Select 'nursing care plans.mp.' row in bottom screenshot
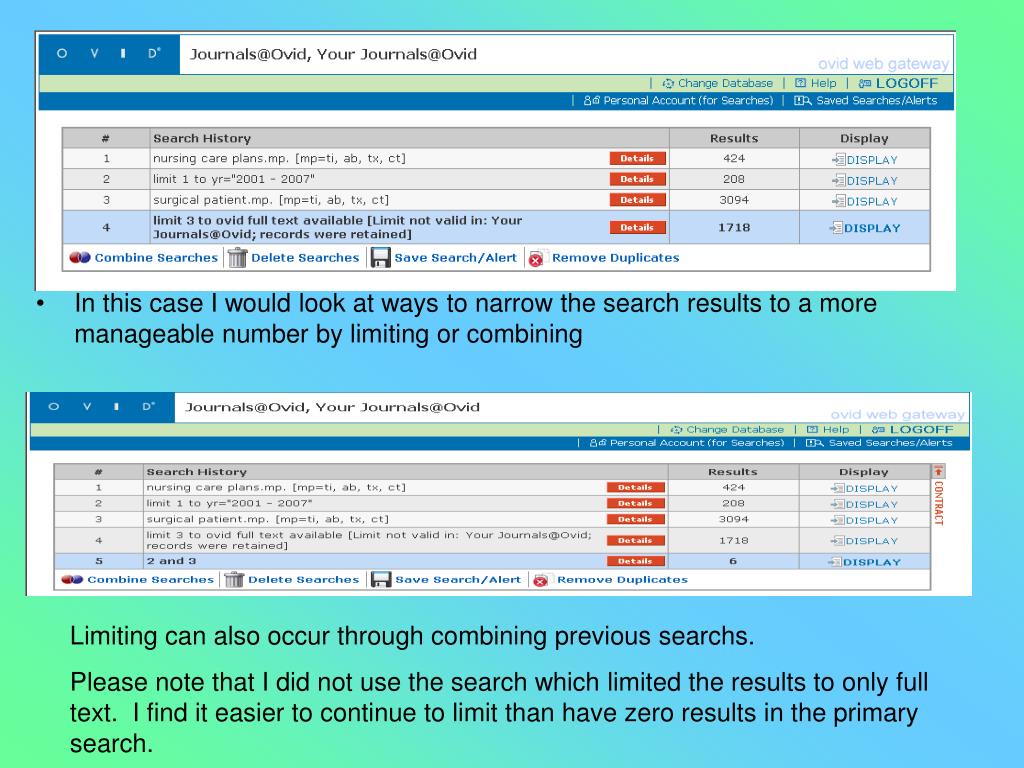Viewport: 1024px width, 768px height. 492,487
